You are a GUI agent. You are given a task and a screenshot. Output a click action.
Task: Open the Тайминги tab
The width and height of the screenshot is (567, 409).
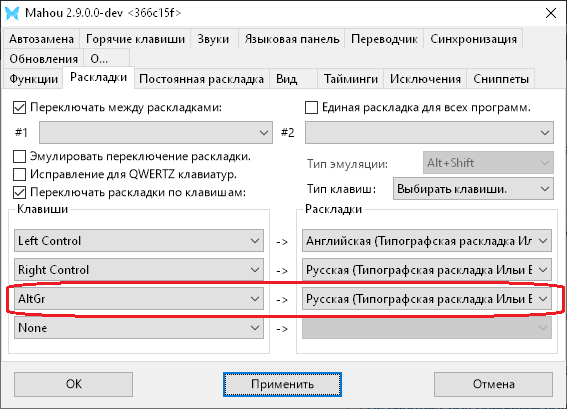pyautogui.click(x=350, y=79)
